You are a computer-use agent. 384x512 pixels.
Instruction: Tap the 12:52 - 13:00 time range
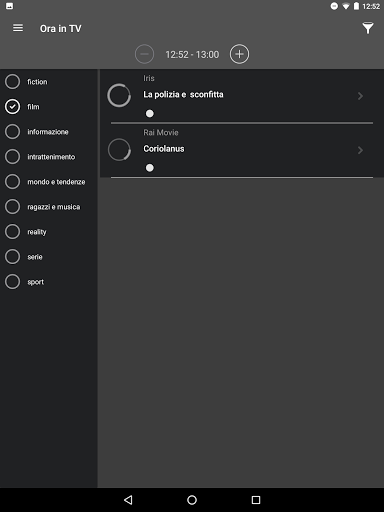pos(192,54)
